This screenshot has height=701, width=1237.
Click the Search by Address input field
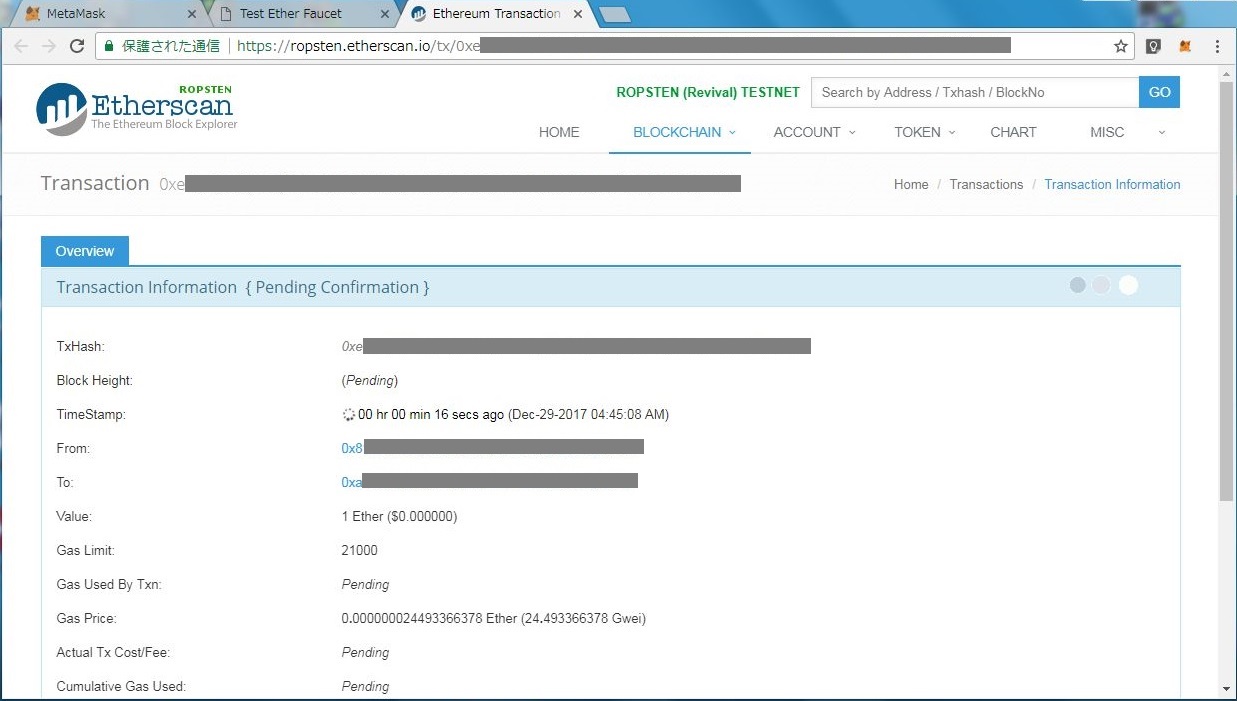pyautogui.click(x=974, y=92)
